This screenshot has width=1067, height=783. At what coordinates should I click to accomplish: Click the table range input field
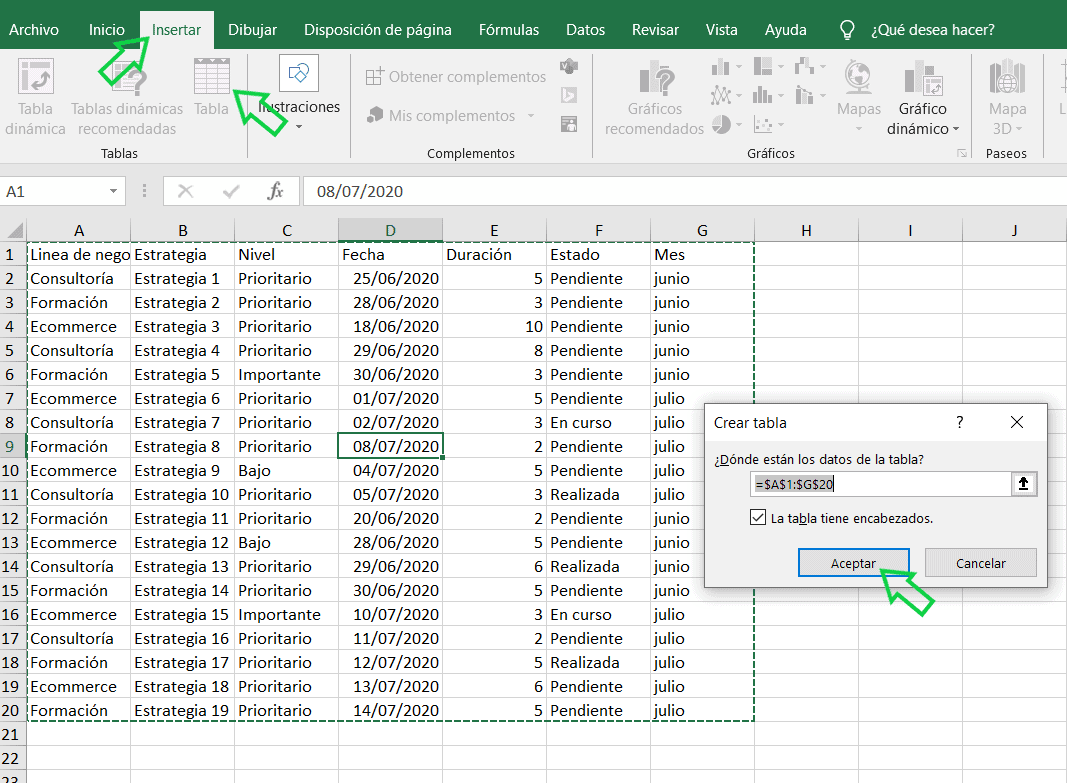(881, 484)
